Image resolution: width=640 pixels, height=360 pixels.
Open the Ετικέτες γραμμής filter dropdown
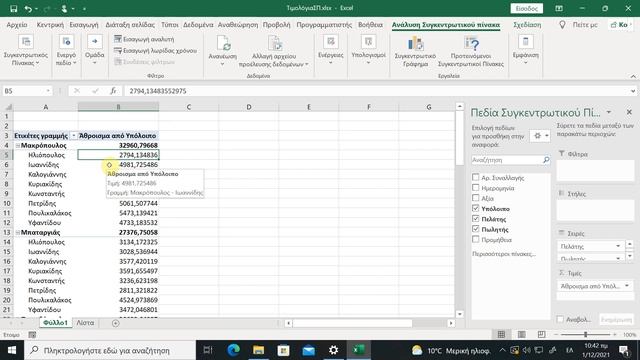[74, 136]
